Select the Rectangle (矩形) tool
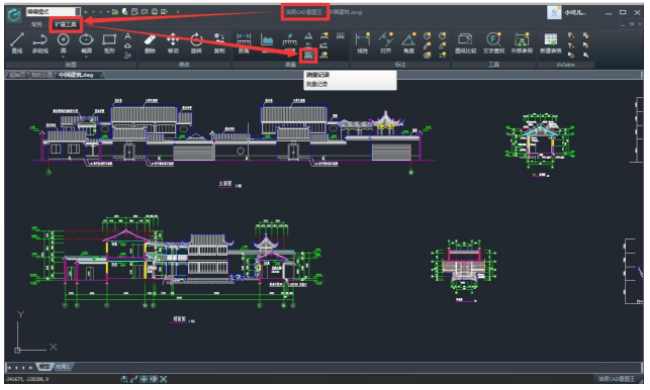 [109, 43]
